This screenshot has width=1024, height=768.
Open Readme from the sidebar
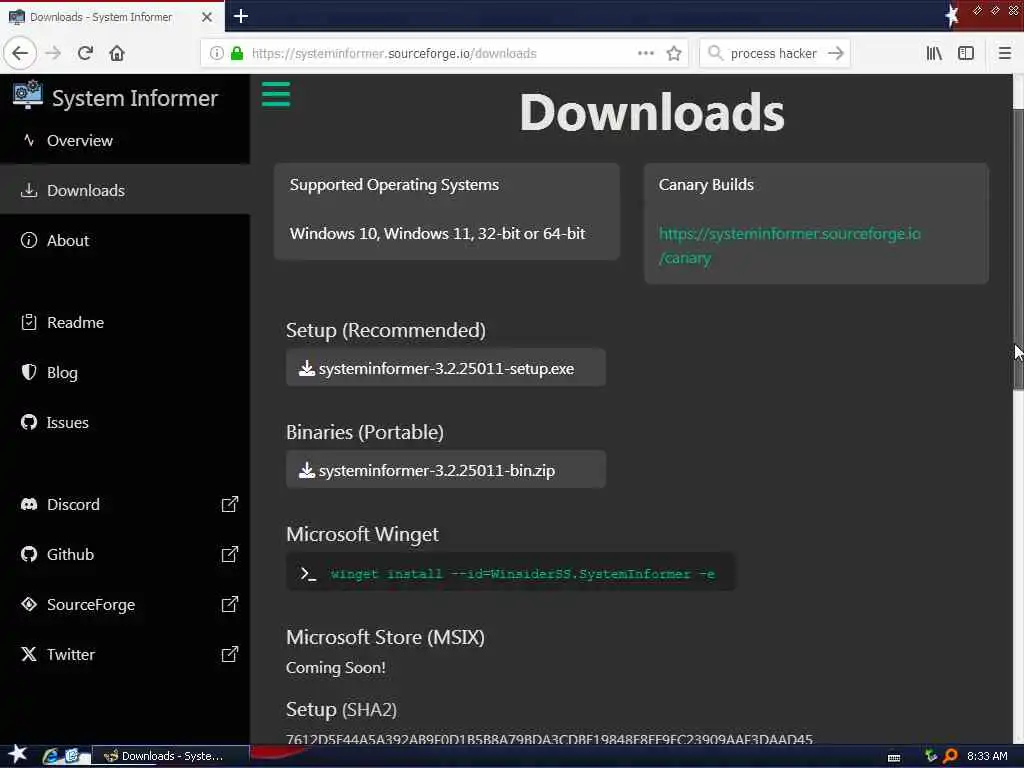pyautogui.click(x=125, y=323)
